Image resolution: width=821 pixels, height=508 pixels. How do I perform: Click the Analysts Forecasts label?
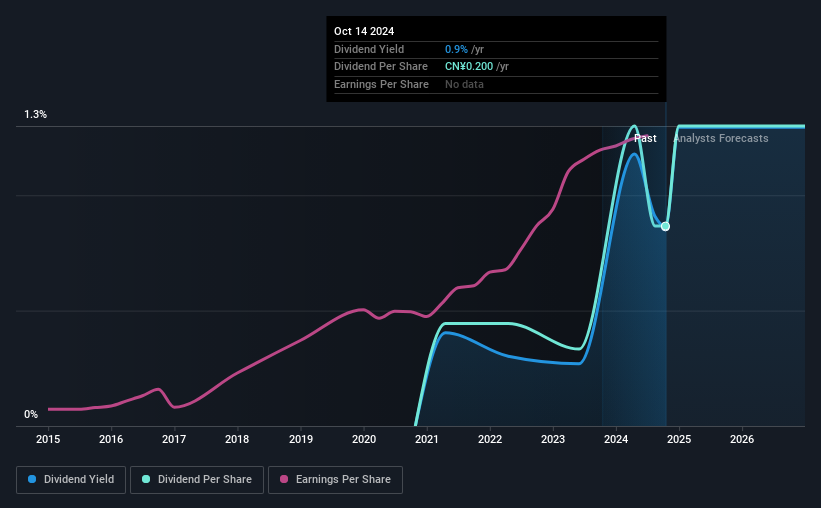721,138
